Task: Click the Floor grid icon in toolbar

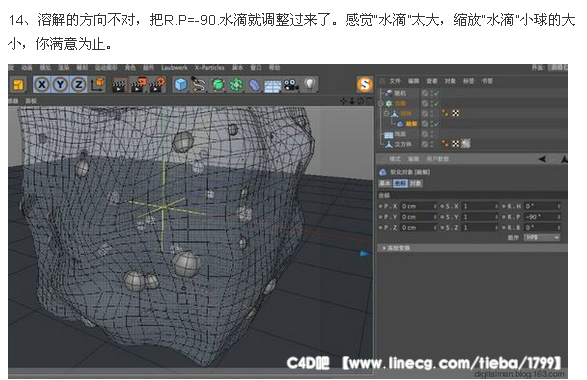Action: (273, 85)
